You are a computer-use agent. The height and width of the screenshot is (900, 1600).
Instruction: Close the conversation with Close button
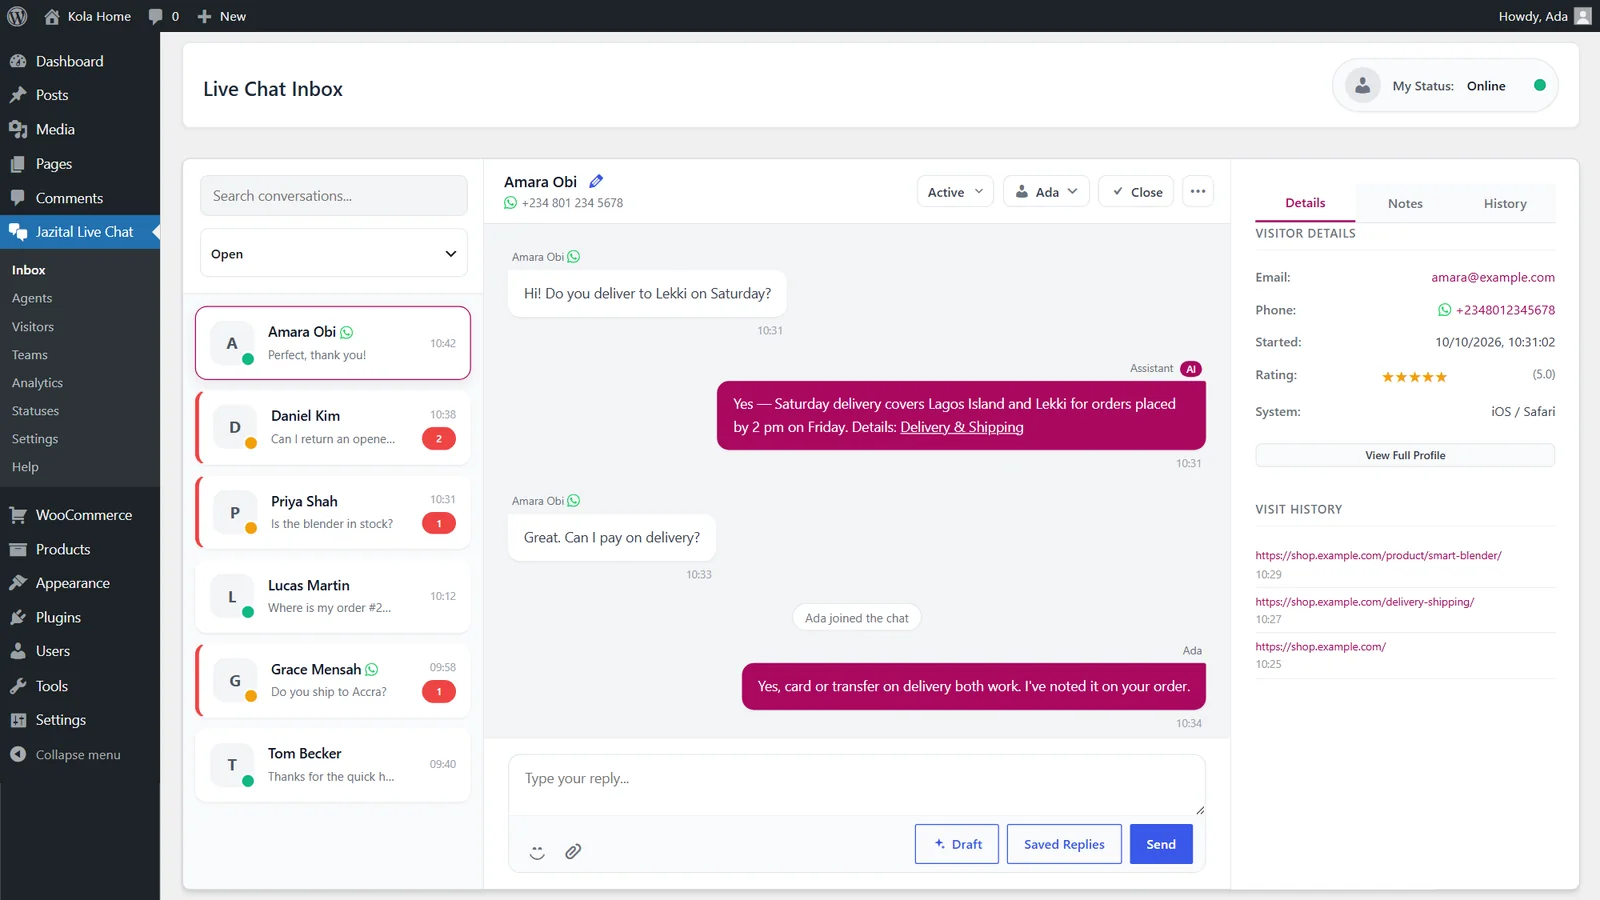coord(1137,192)
